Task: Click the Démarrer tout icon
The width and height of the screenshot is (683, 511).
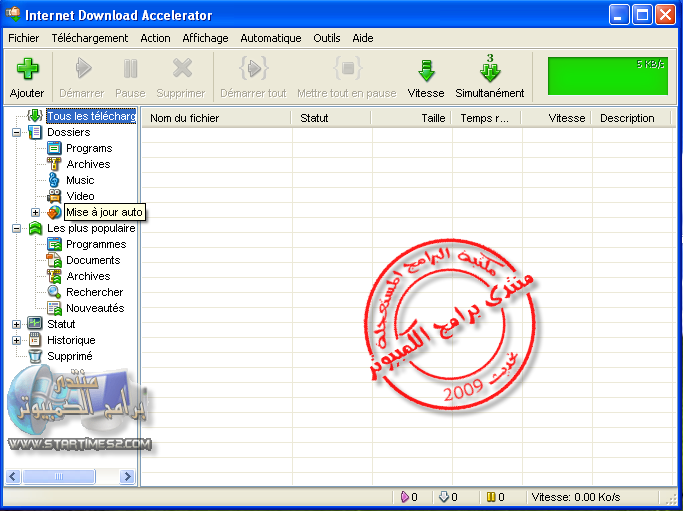Action: click(x=254, y=68)
